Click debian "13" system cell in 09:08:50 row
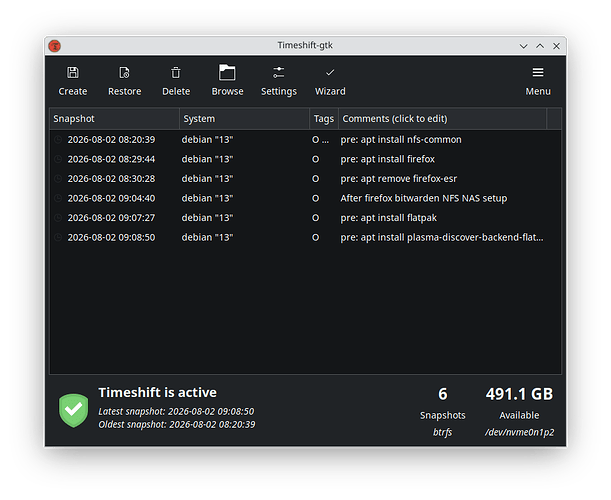 tap(207, 237)
